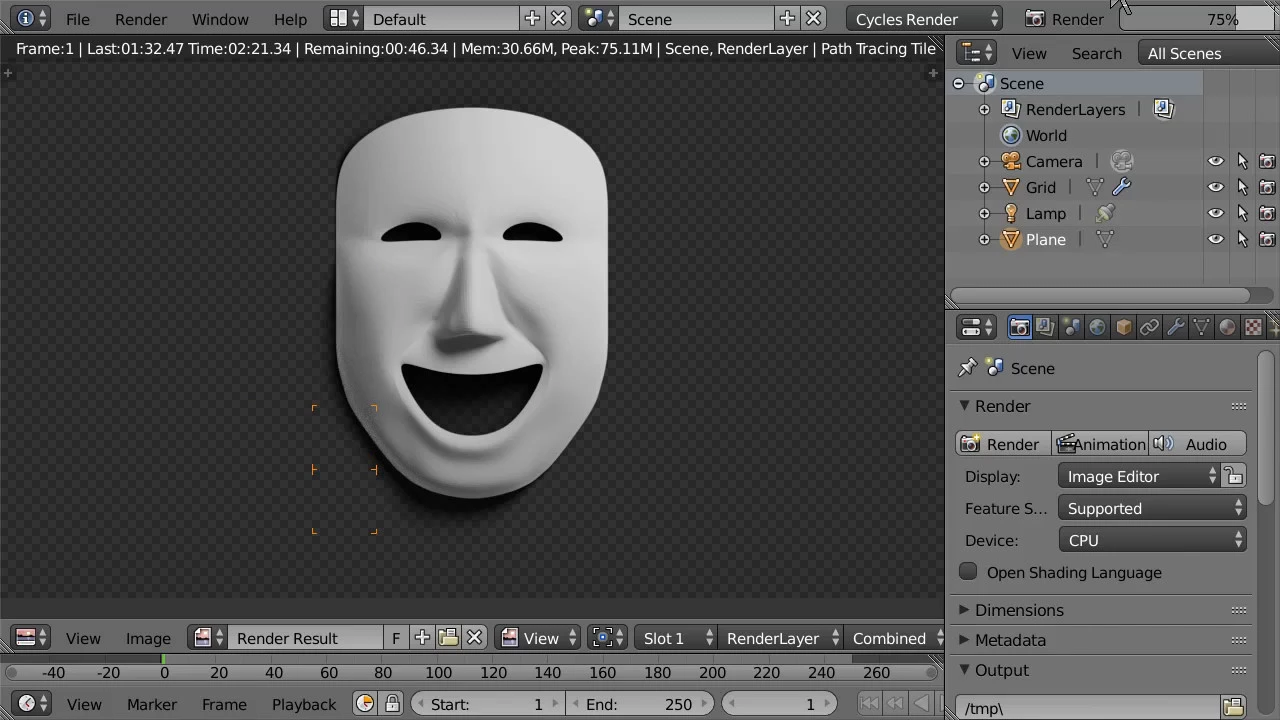Switch to Render properties tab
This screenshot has height=720, width=1280.
(1019, 327)
